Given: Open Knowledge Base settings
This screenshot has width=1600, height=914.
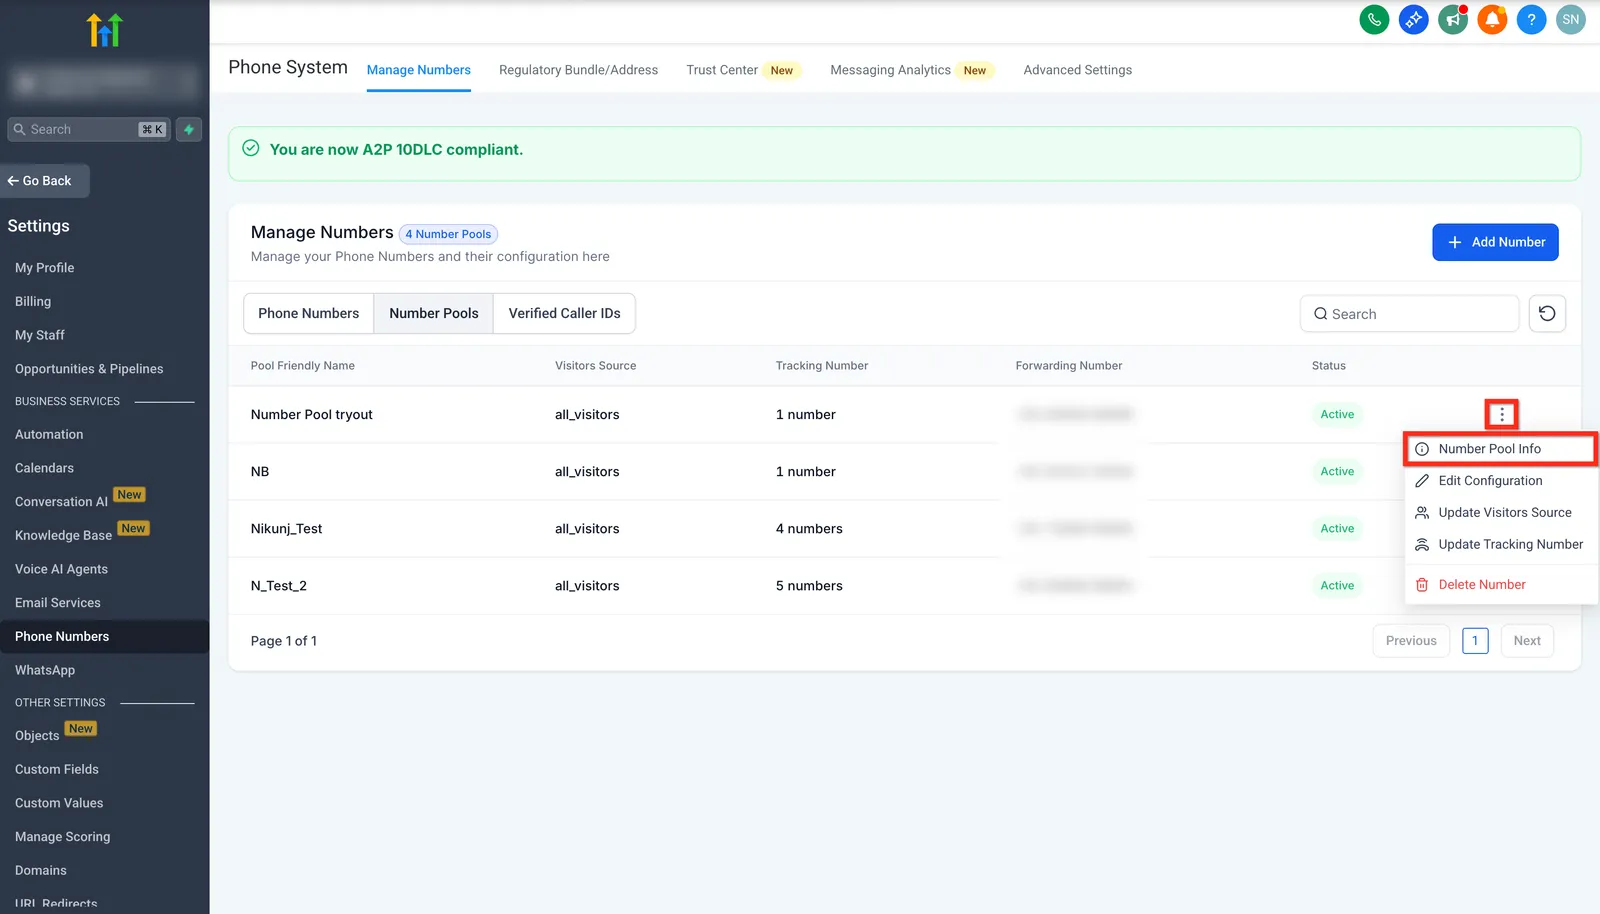Looking at the screenshot, I should coord(63,536).
